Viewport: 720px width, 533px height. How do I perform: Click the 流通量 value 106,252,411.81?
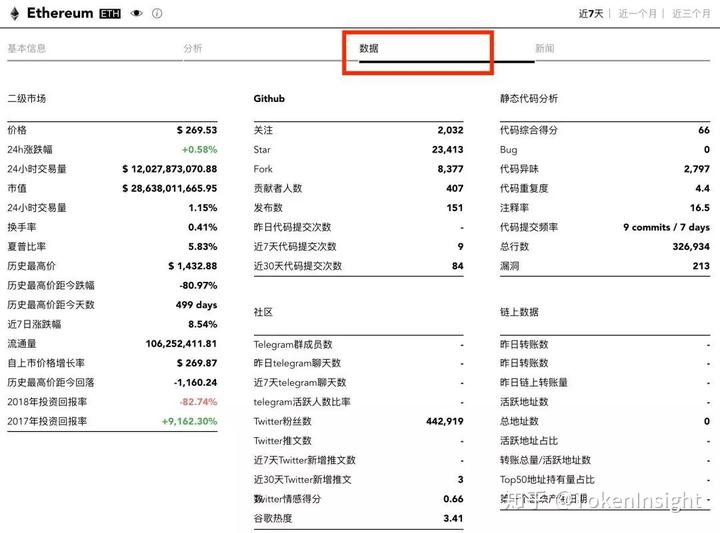pos(181,343)
